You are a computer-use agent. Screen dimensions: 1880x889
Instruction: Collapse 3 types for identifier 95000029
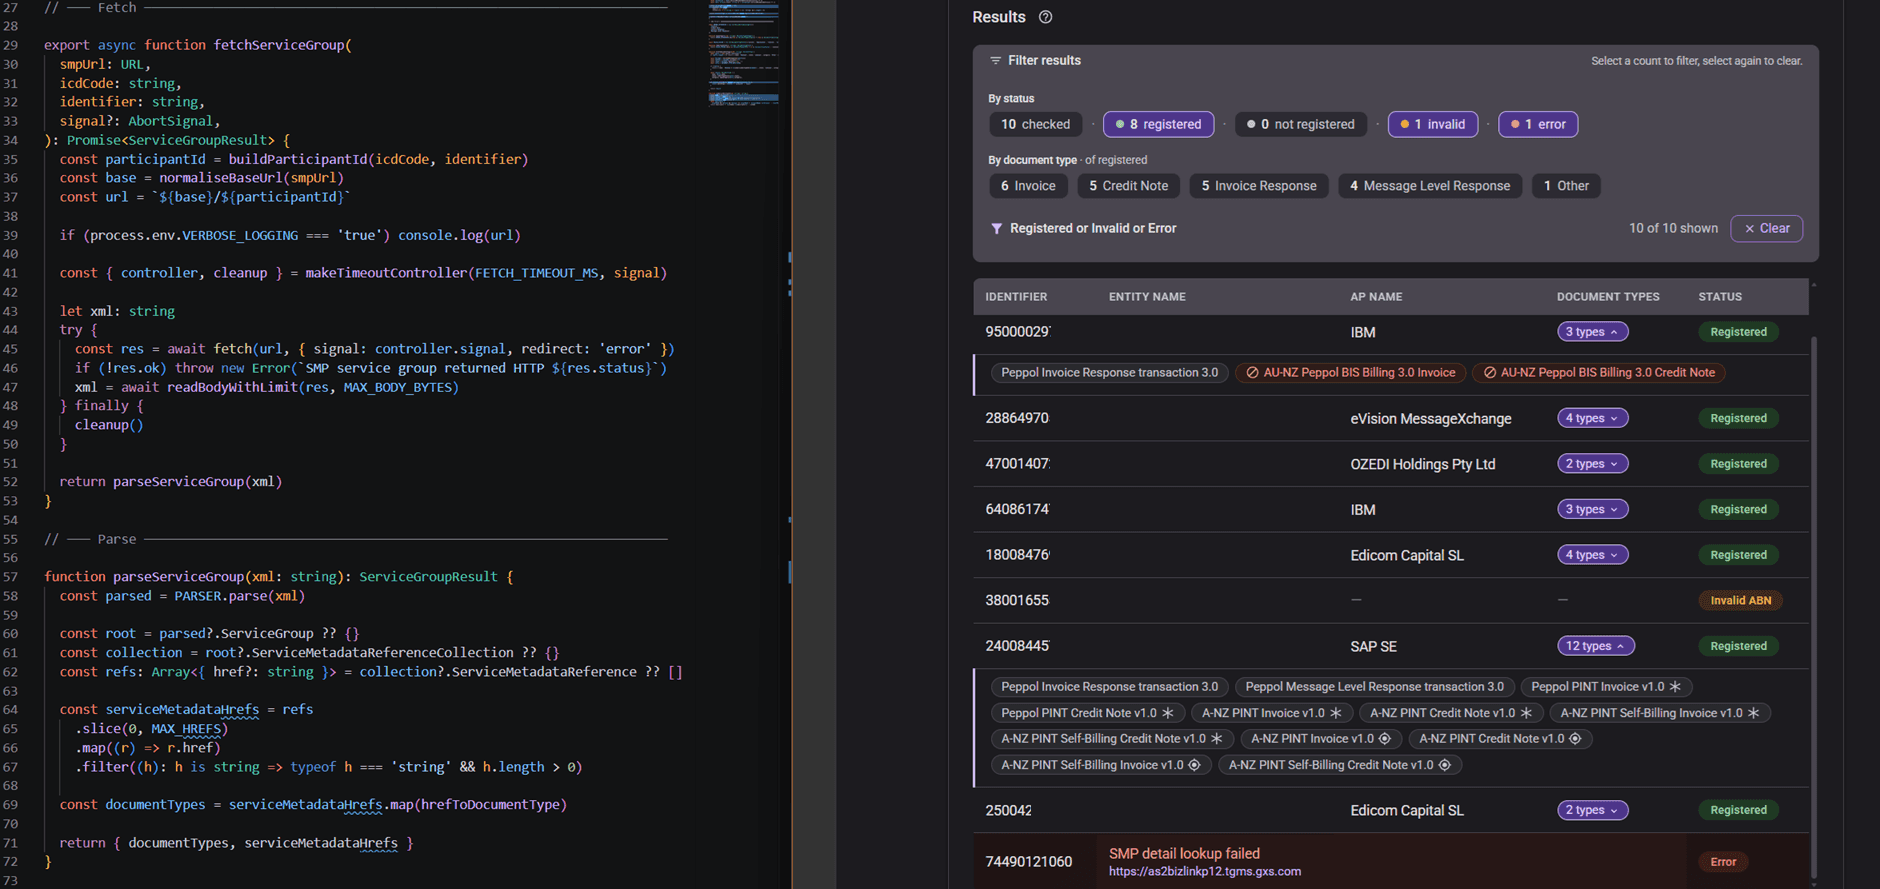tap(1592, 332)
